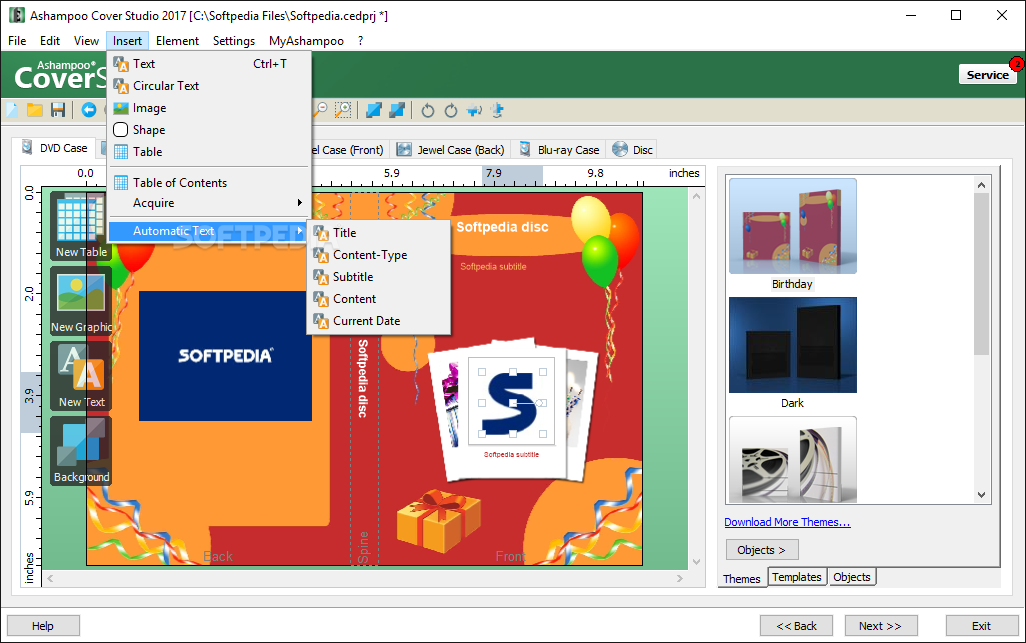This screenshot has width=1026, height=643.
Task: Click the Next >> button
Action: (x=880, y=626)
